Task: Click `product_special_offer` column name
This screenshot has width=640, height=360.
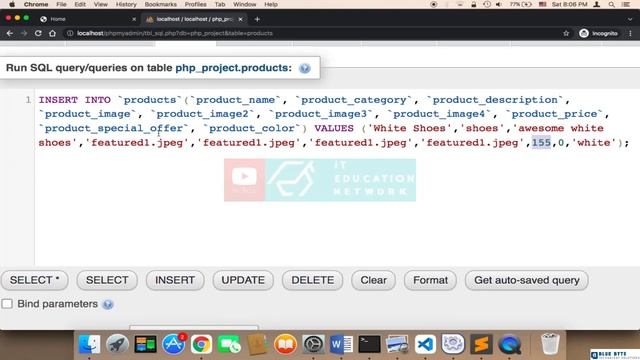Action: (x=114, y=128)
